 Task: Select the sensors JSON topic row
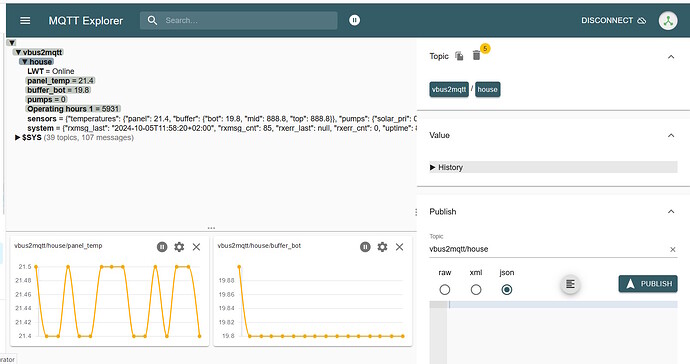click(x=221, y=119)
